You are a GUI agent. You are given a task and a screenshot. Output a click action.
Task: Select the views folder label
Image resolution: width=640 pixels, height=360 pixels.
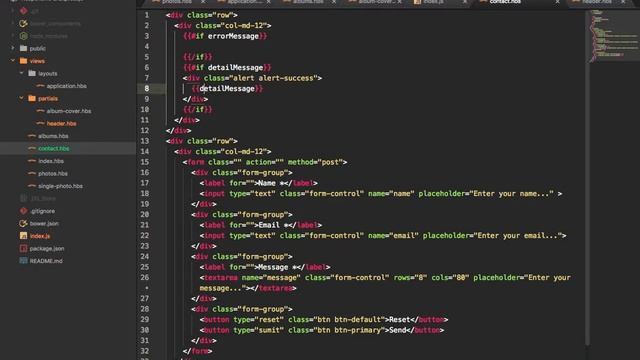(37, 61)
